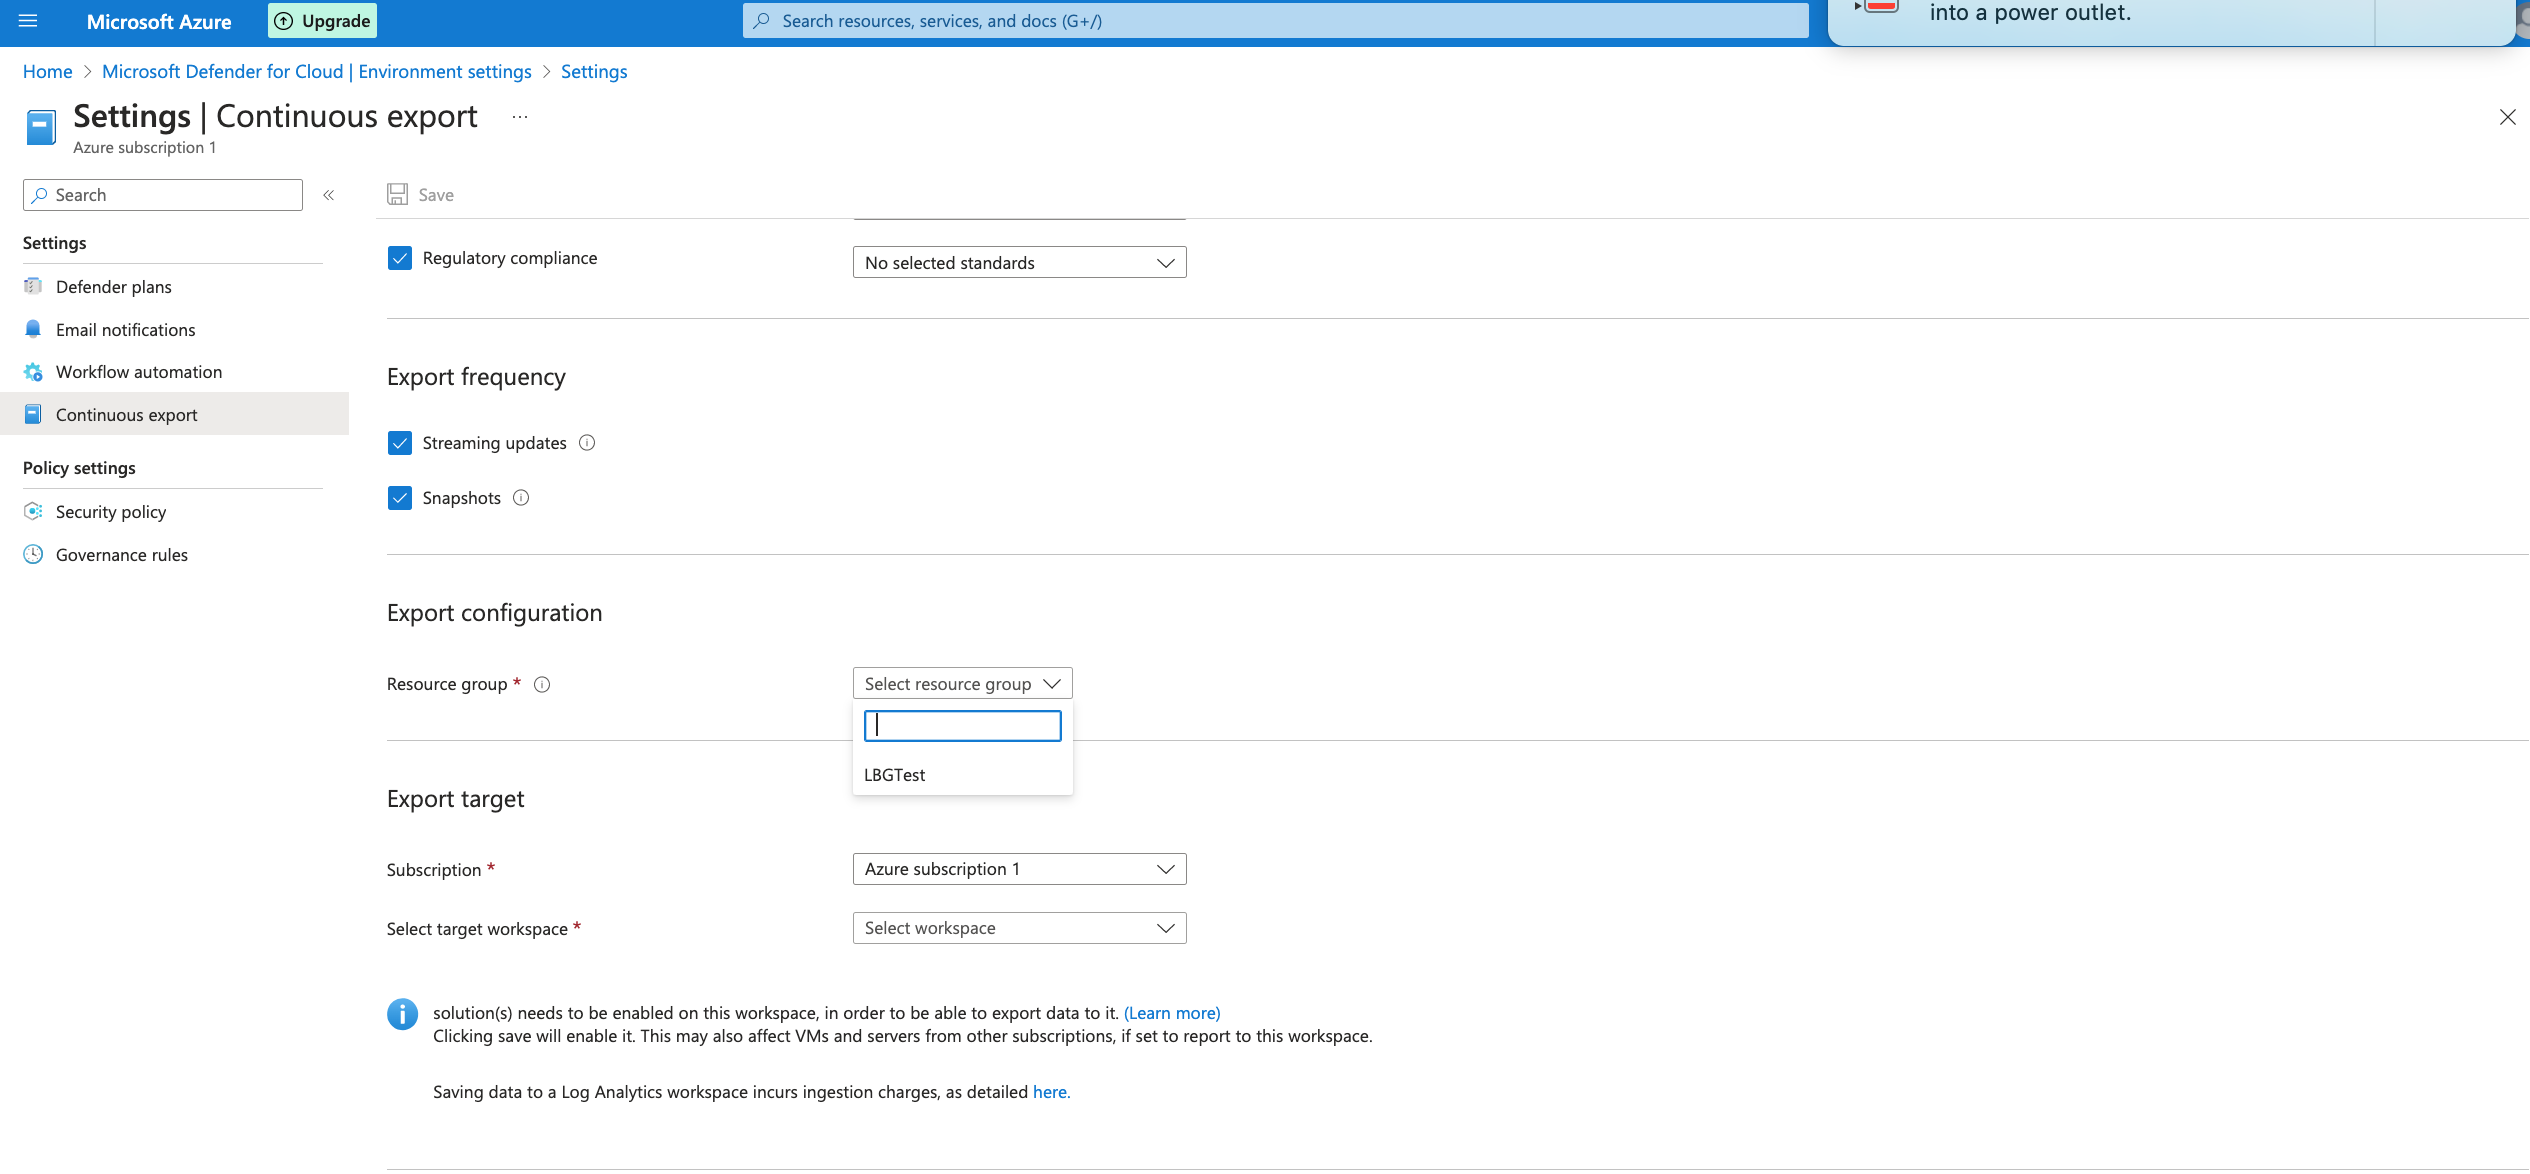The width and height of the screenshot is (2530, 1174).
Task: Click the Continuous export sidebar icon
Action: coord(33,414)
